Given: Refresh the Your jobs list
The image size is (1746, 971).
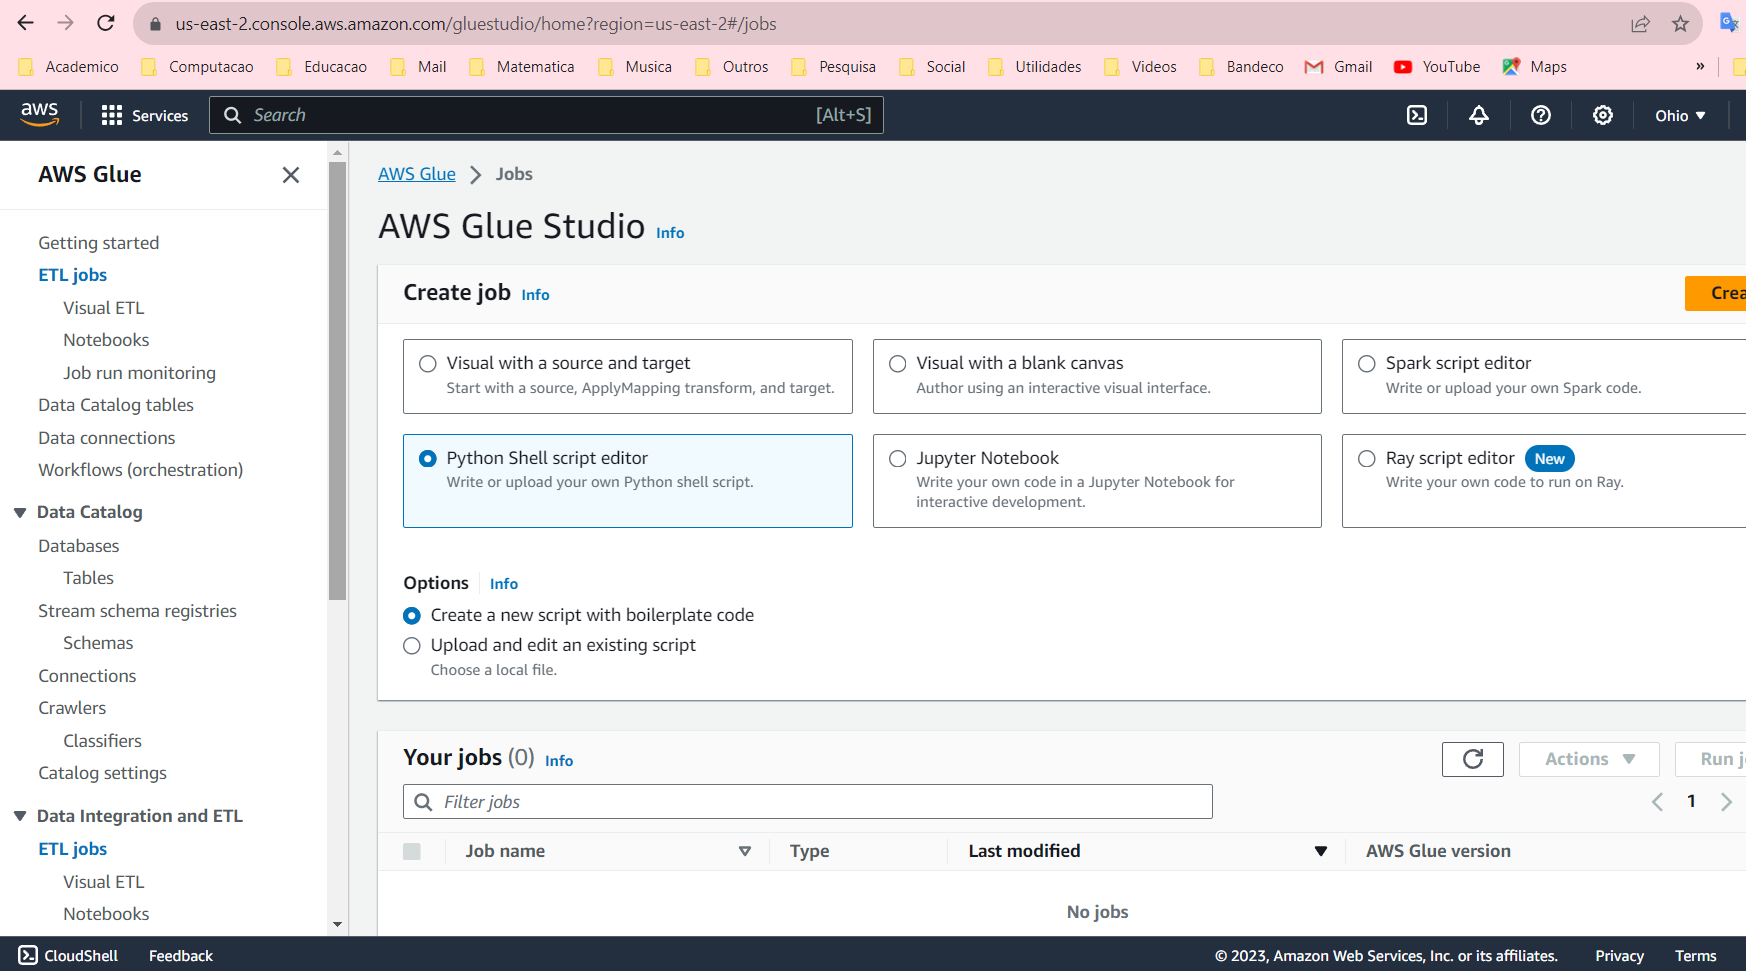Looking at the screenshot, I should pyautogui.click(x=1472, y=759).
